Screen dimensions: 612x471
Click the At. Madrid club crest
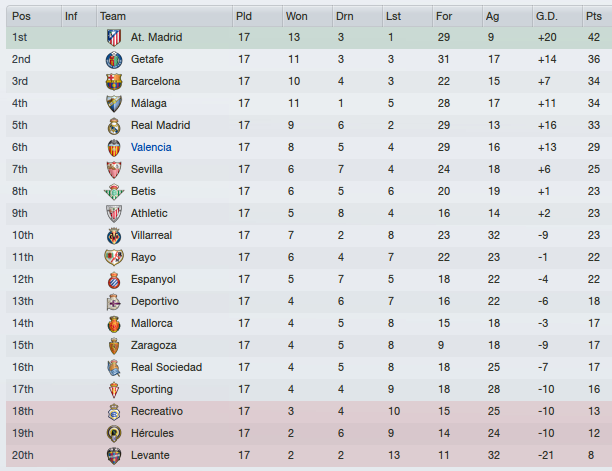click(114, 37)
